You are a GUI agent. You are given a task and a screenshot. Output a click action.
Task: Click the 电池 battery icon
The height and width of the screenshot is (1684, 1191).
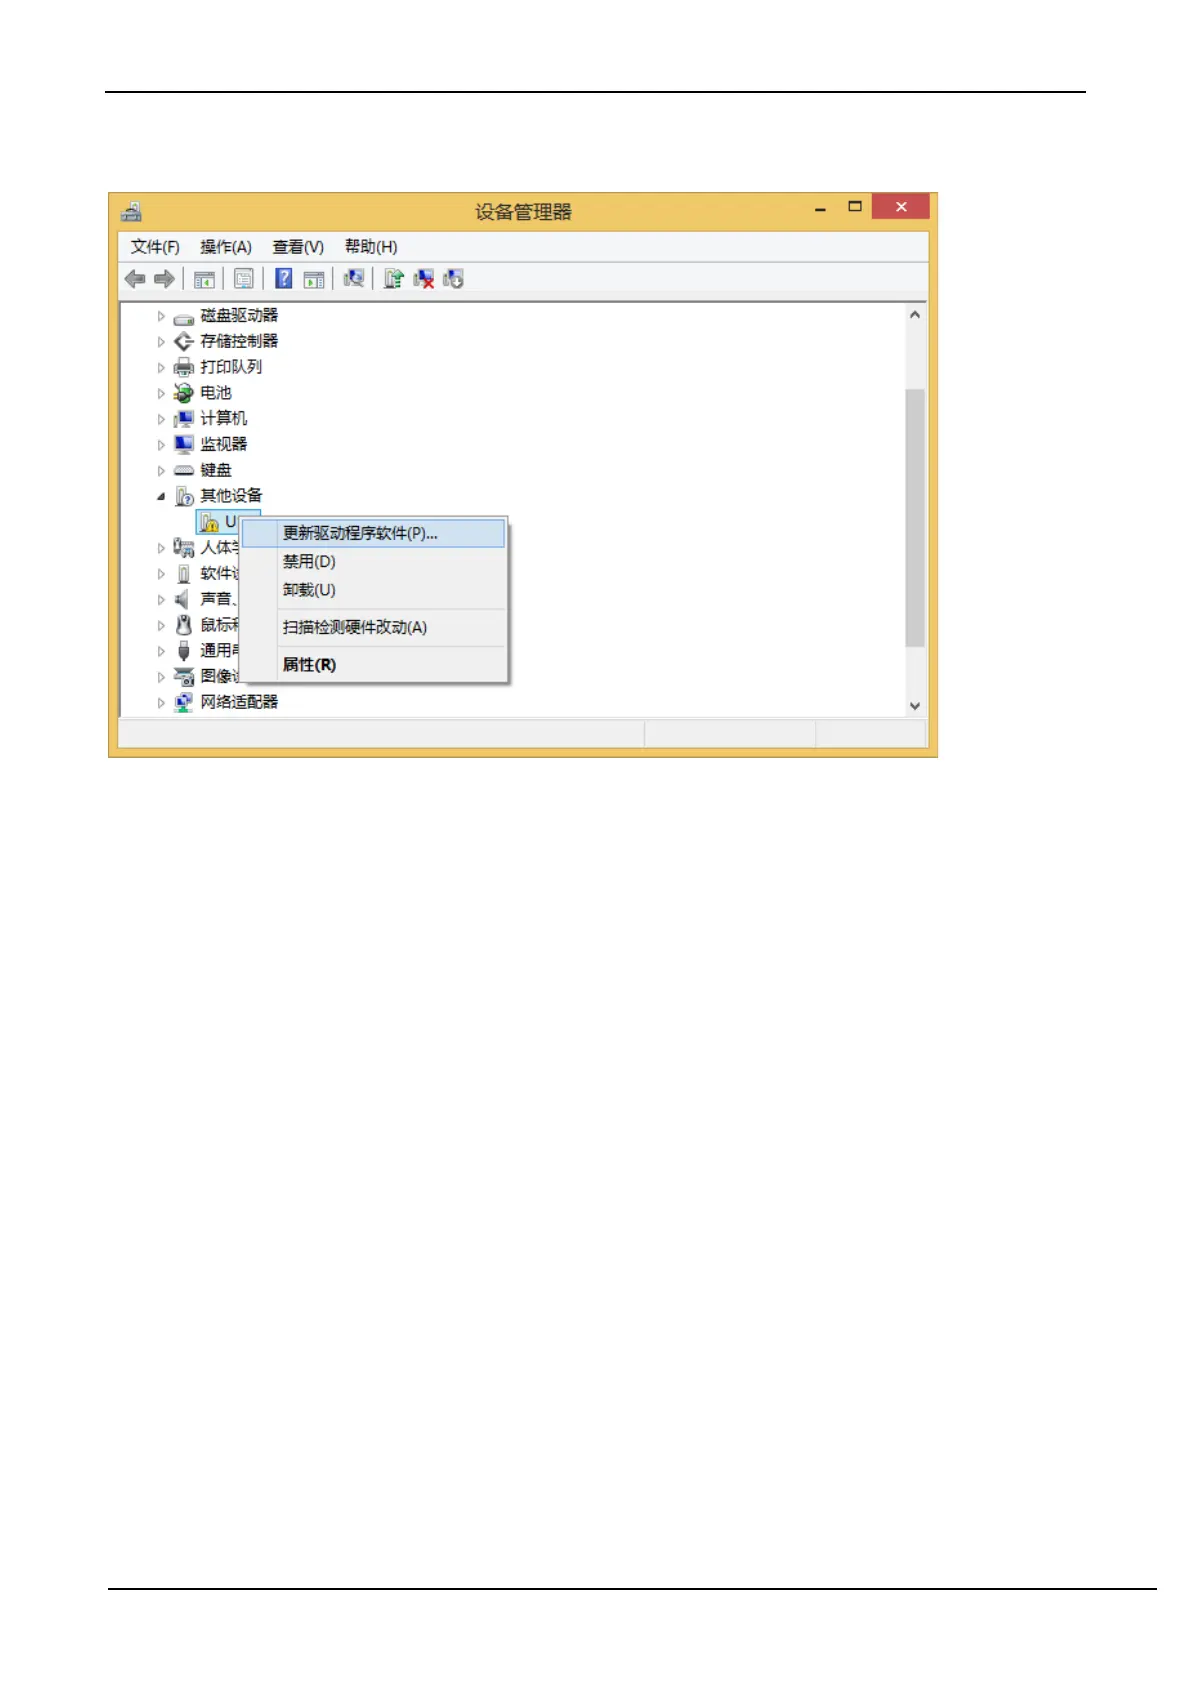pyautogui.click(x=184, y=393)
